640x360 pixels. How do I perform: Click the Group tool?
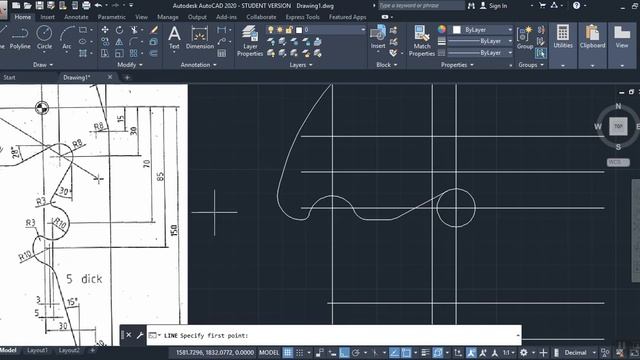[x=525, y=37]
